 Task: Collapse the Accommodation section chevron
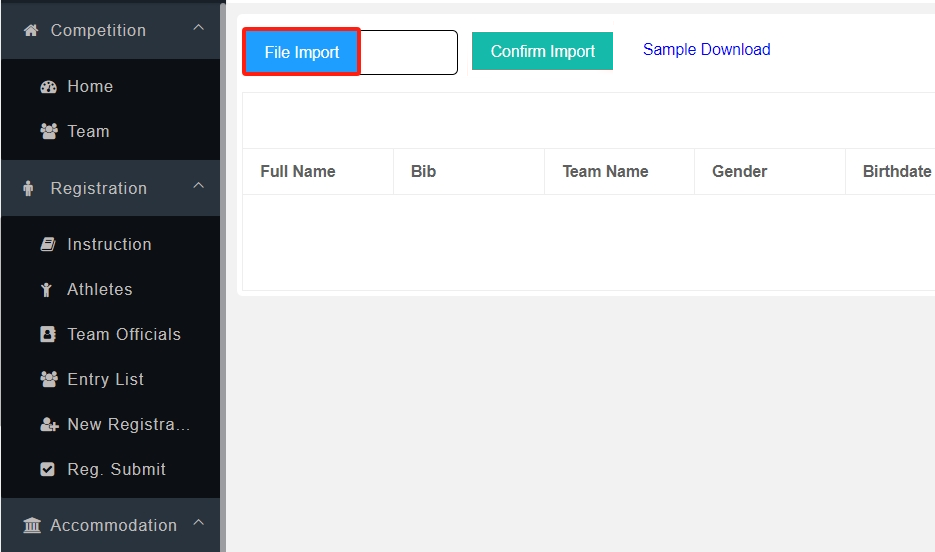pyautogui.click(x=198, y=523)
